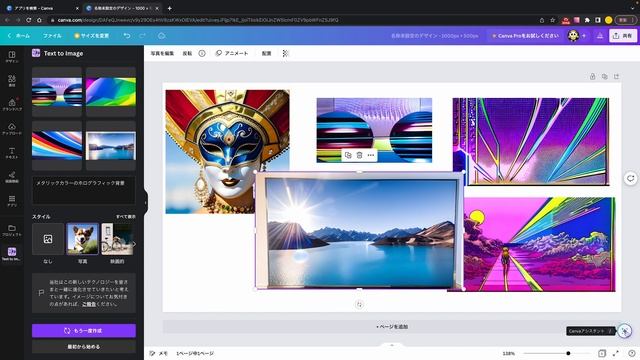Open the File (ファイル) menu

pyautogui.click(x=52, y=36)
